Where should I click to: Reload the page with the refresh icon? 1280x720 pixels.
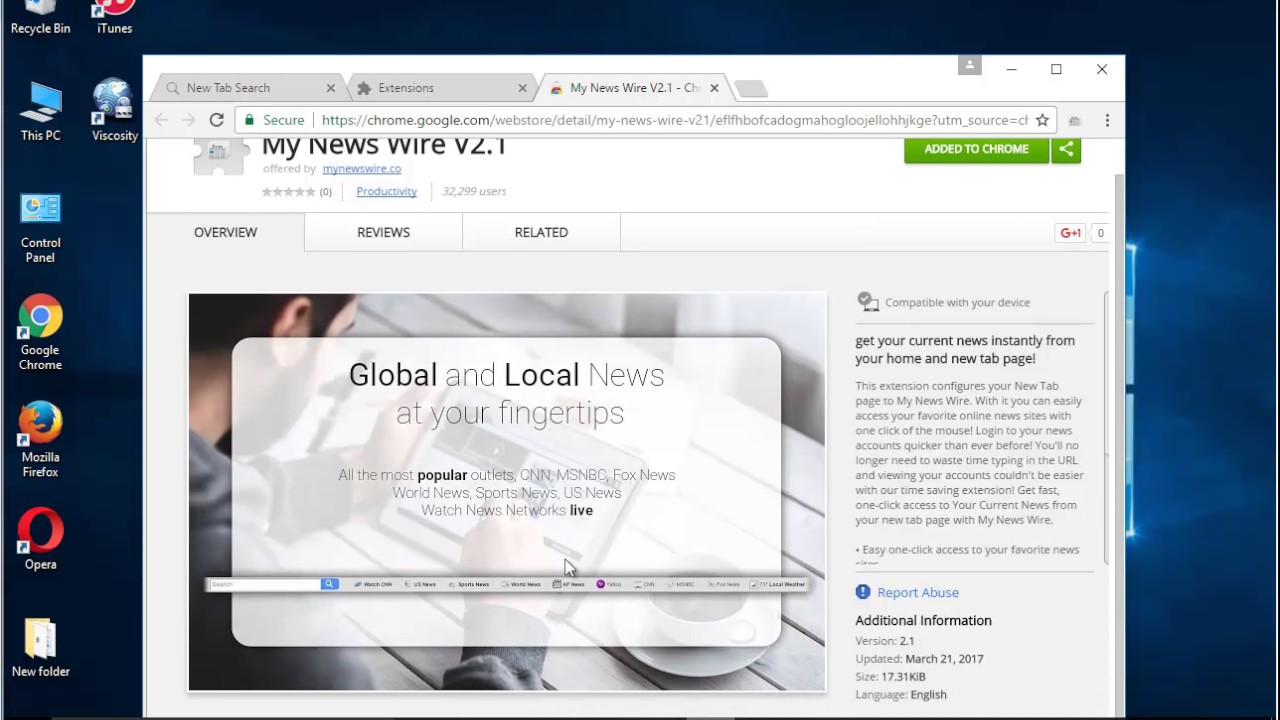(x=216, y=120)
